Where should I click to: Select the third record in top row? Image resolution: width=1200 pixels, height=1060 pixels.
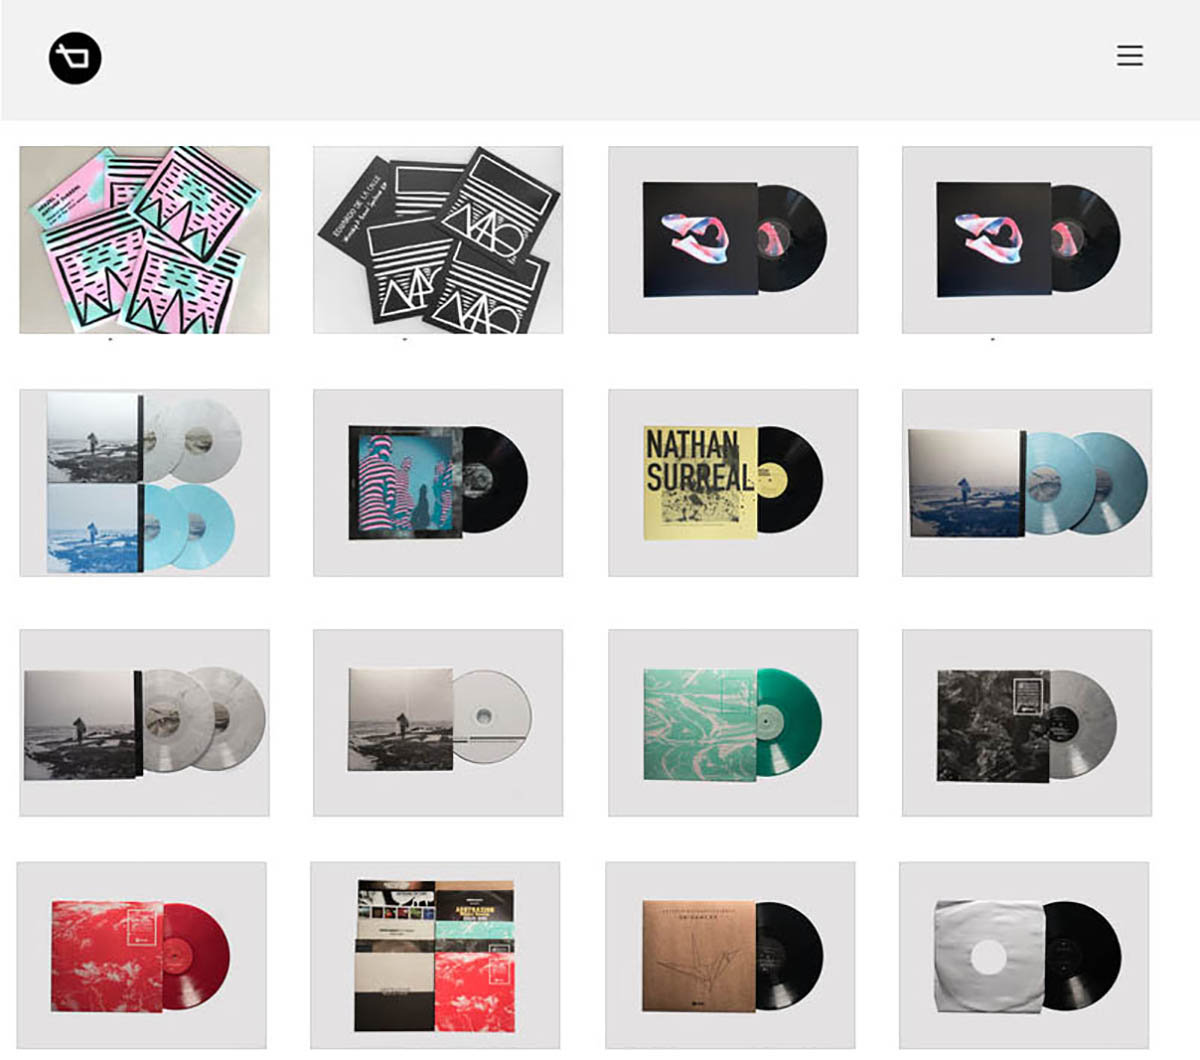tap(733, 240)
